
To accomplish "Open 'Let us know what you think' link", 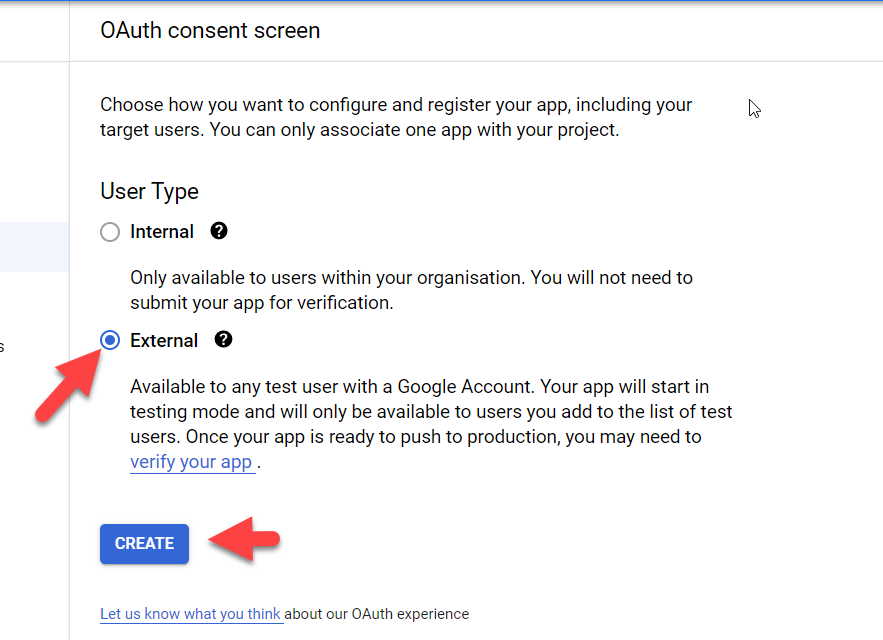I will click(x=190, y=614).
